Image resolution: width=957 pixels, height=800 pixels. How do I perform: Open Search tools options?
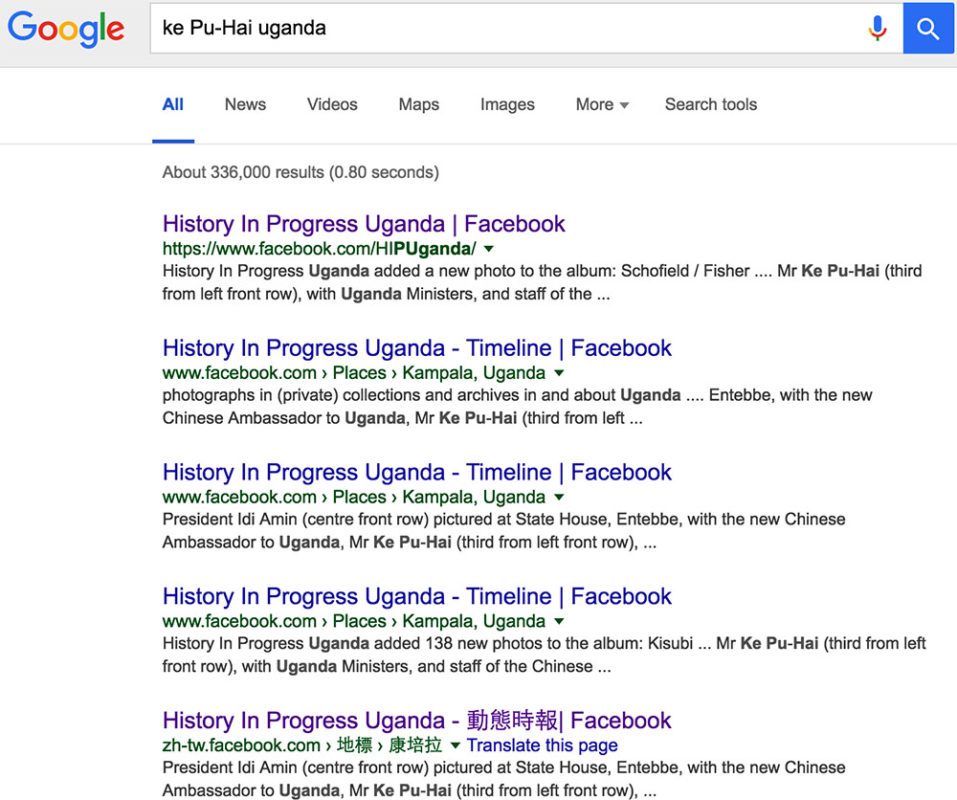(x=710, y=104)
